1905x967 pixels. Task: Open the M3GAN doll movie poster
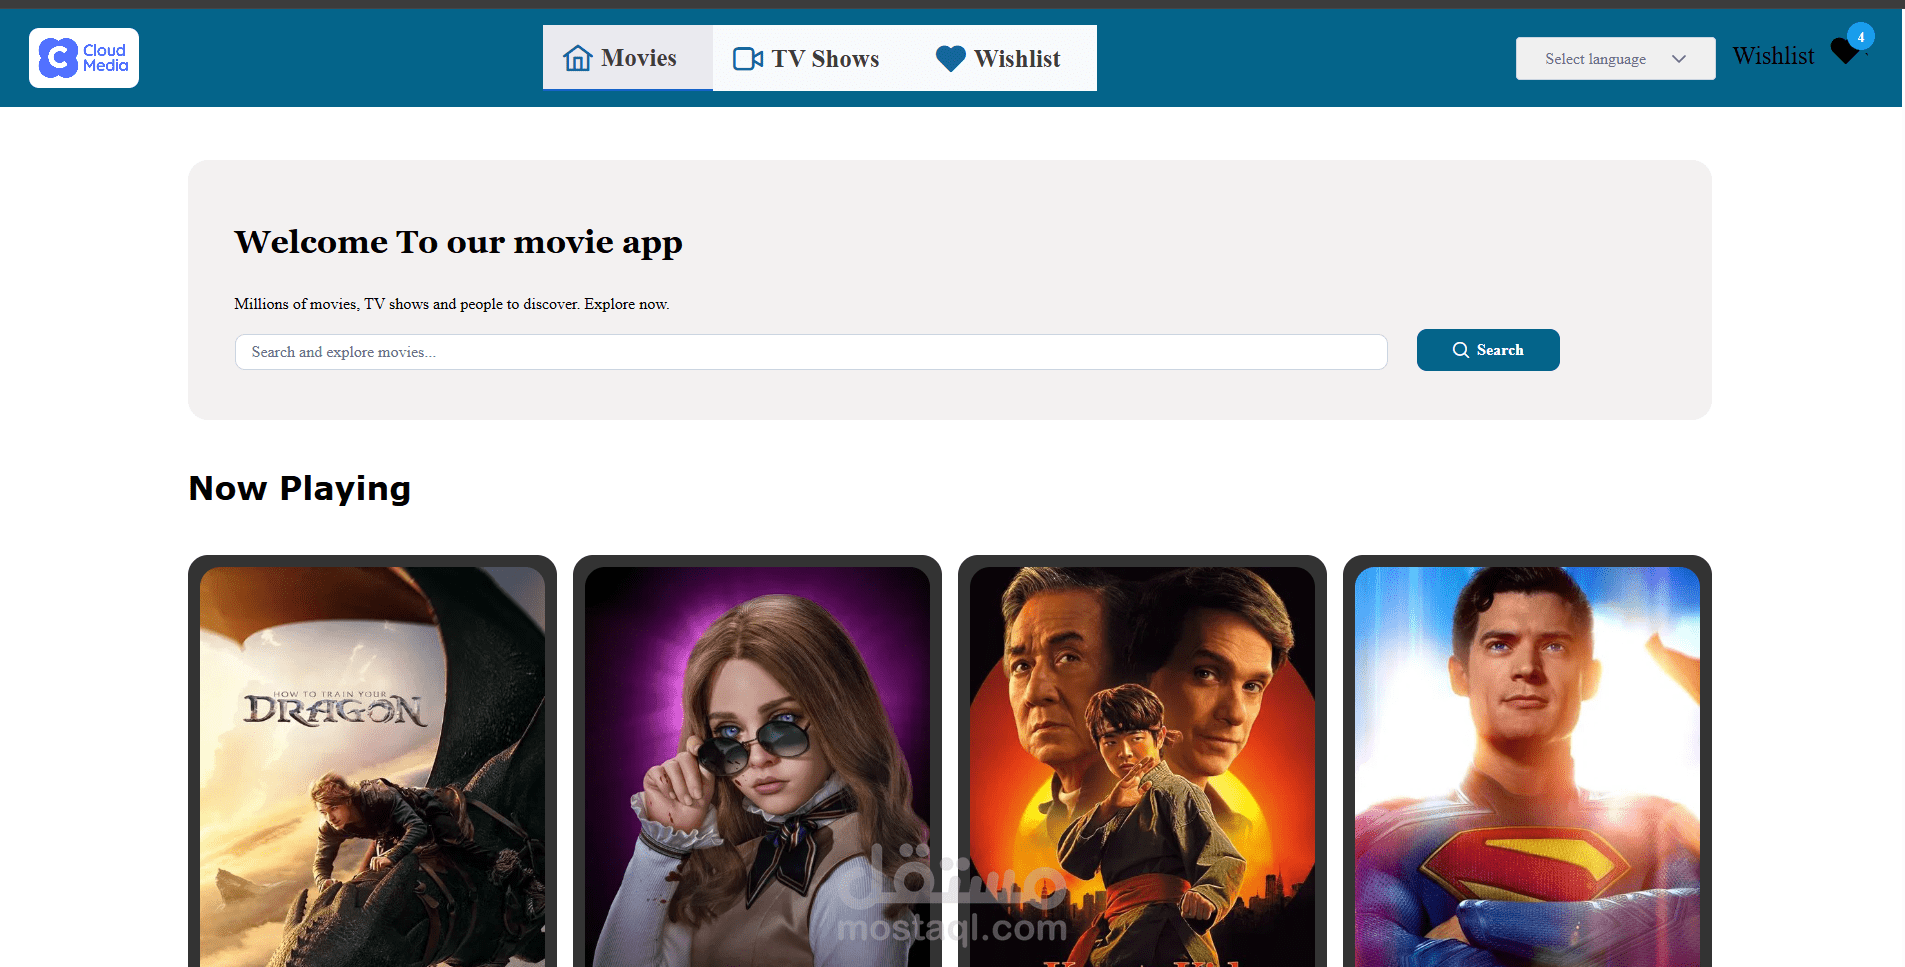tap(757, 767)
